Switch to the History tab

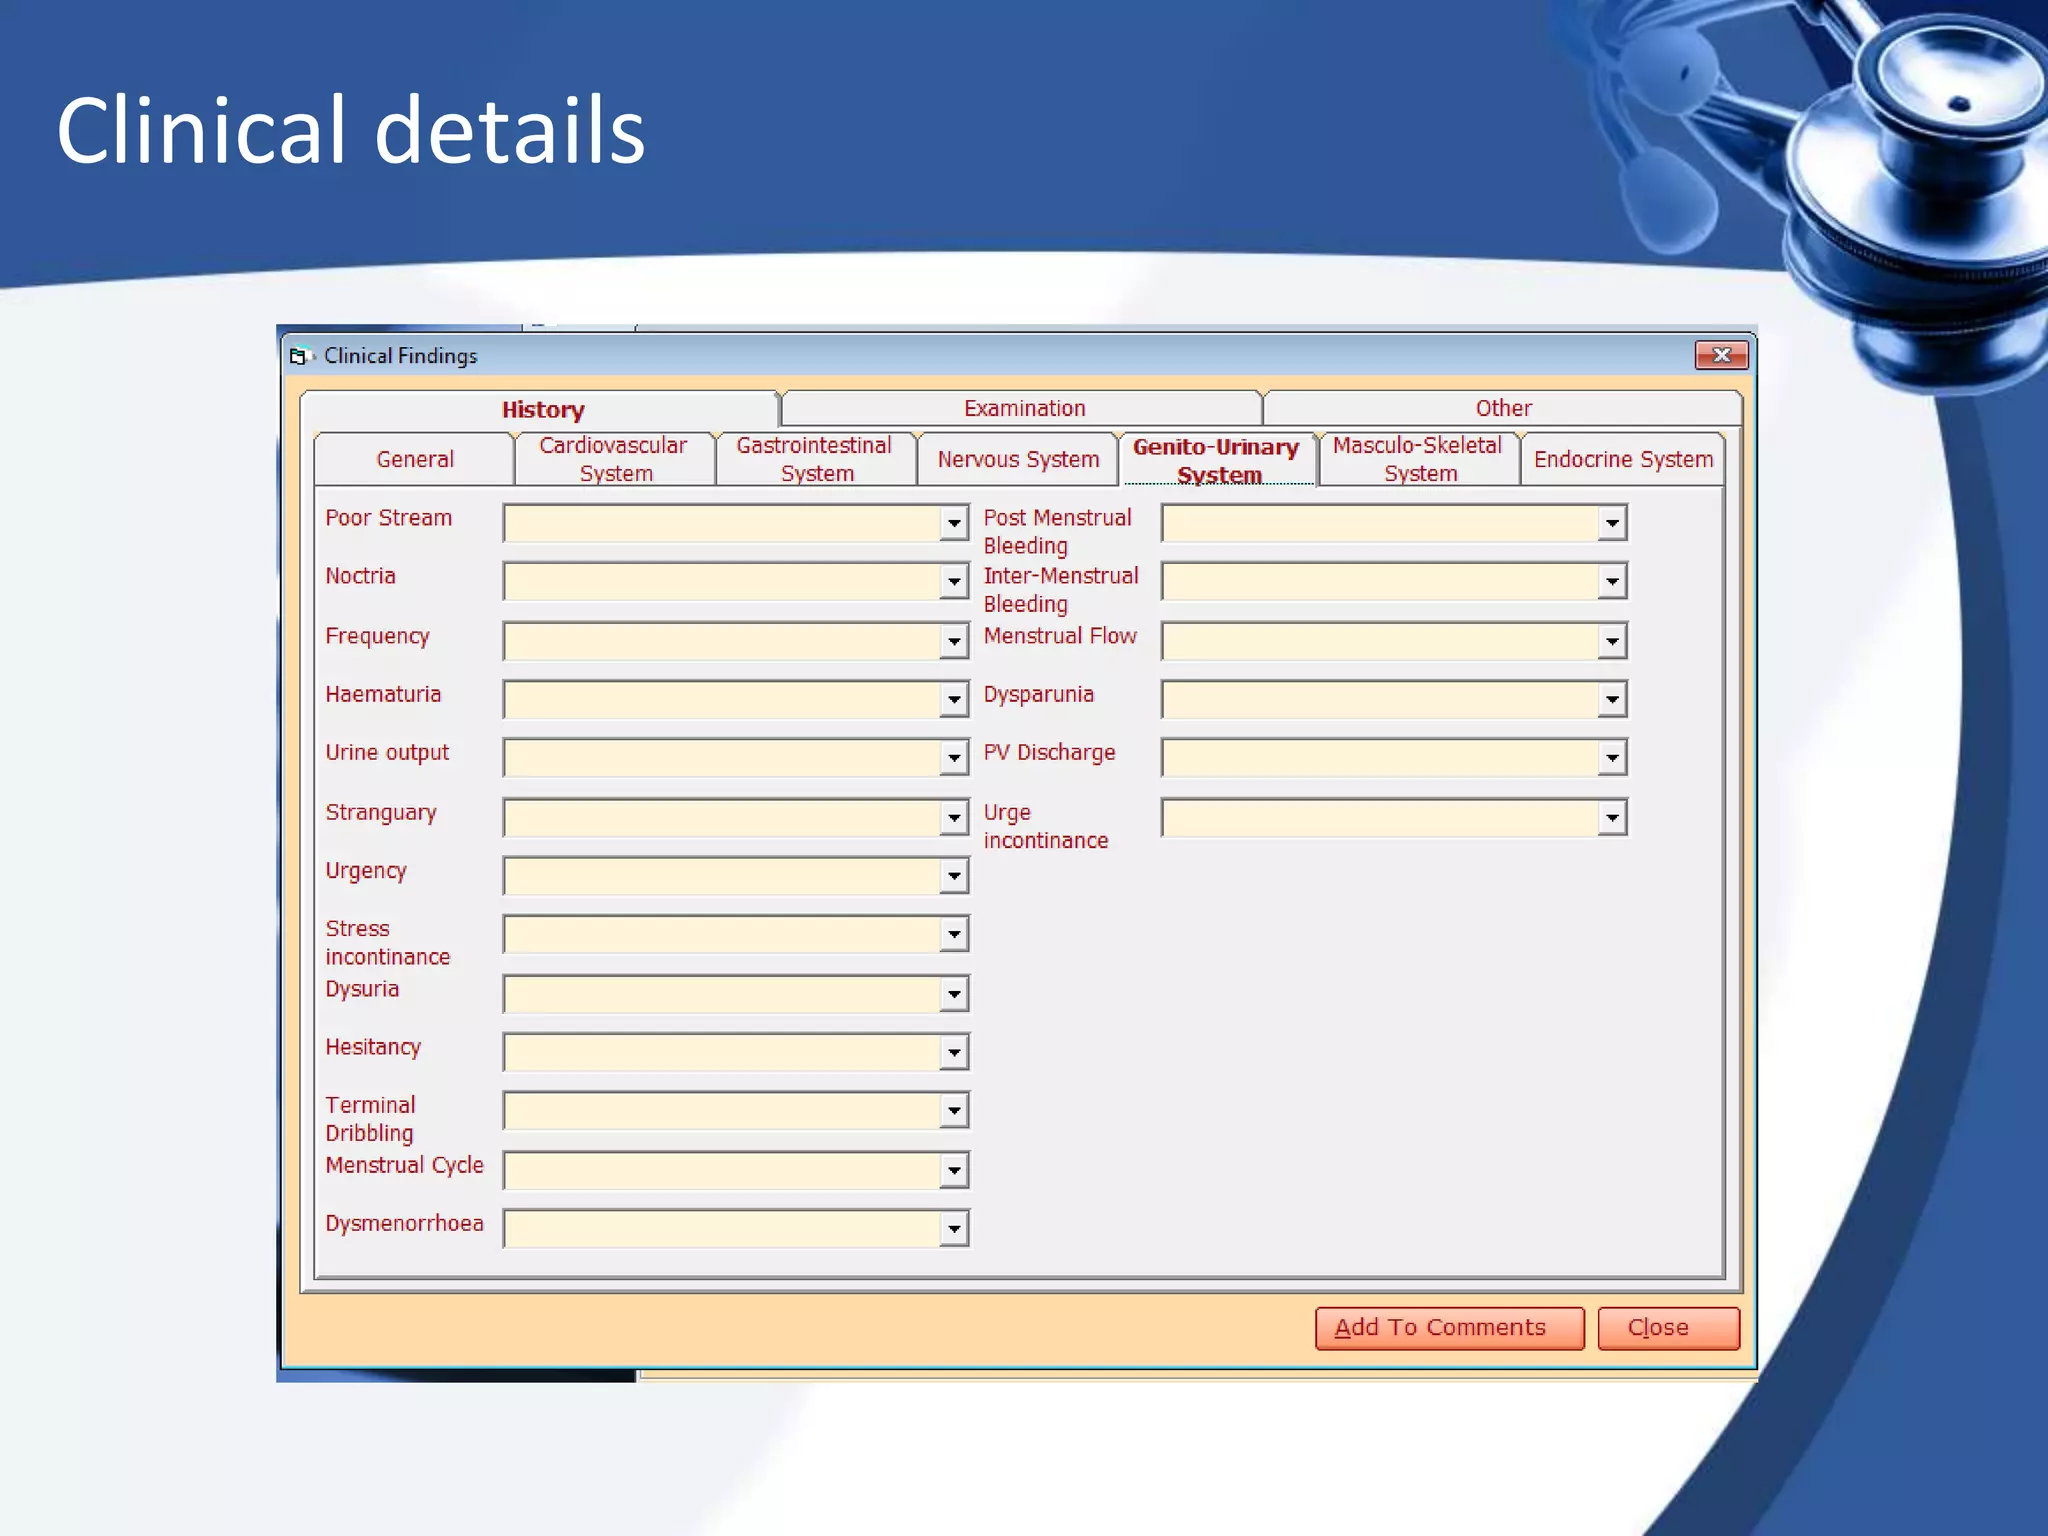point(542,409)
